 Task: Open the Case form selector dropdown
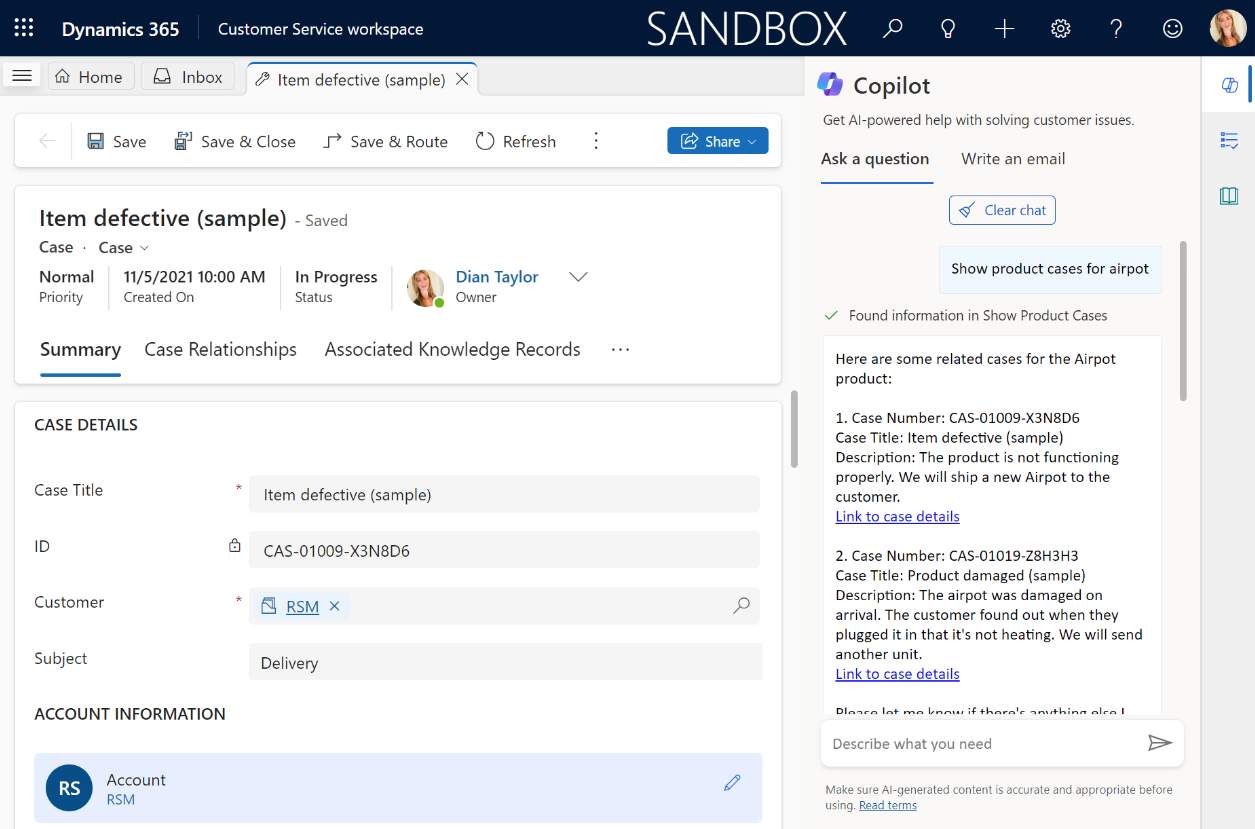pos(124,248)
